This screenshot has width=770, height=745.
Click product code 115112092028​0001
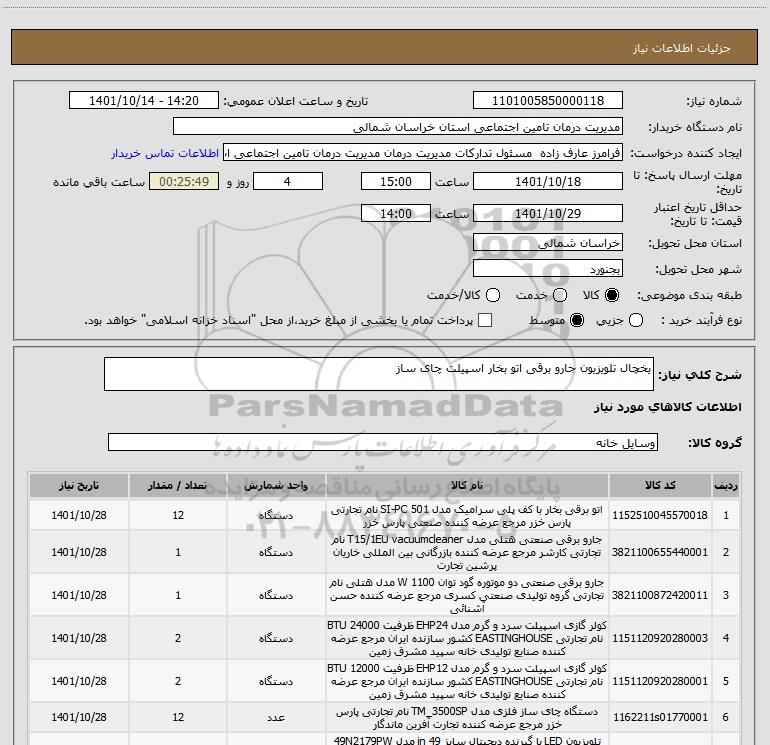660,681
